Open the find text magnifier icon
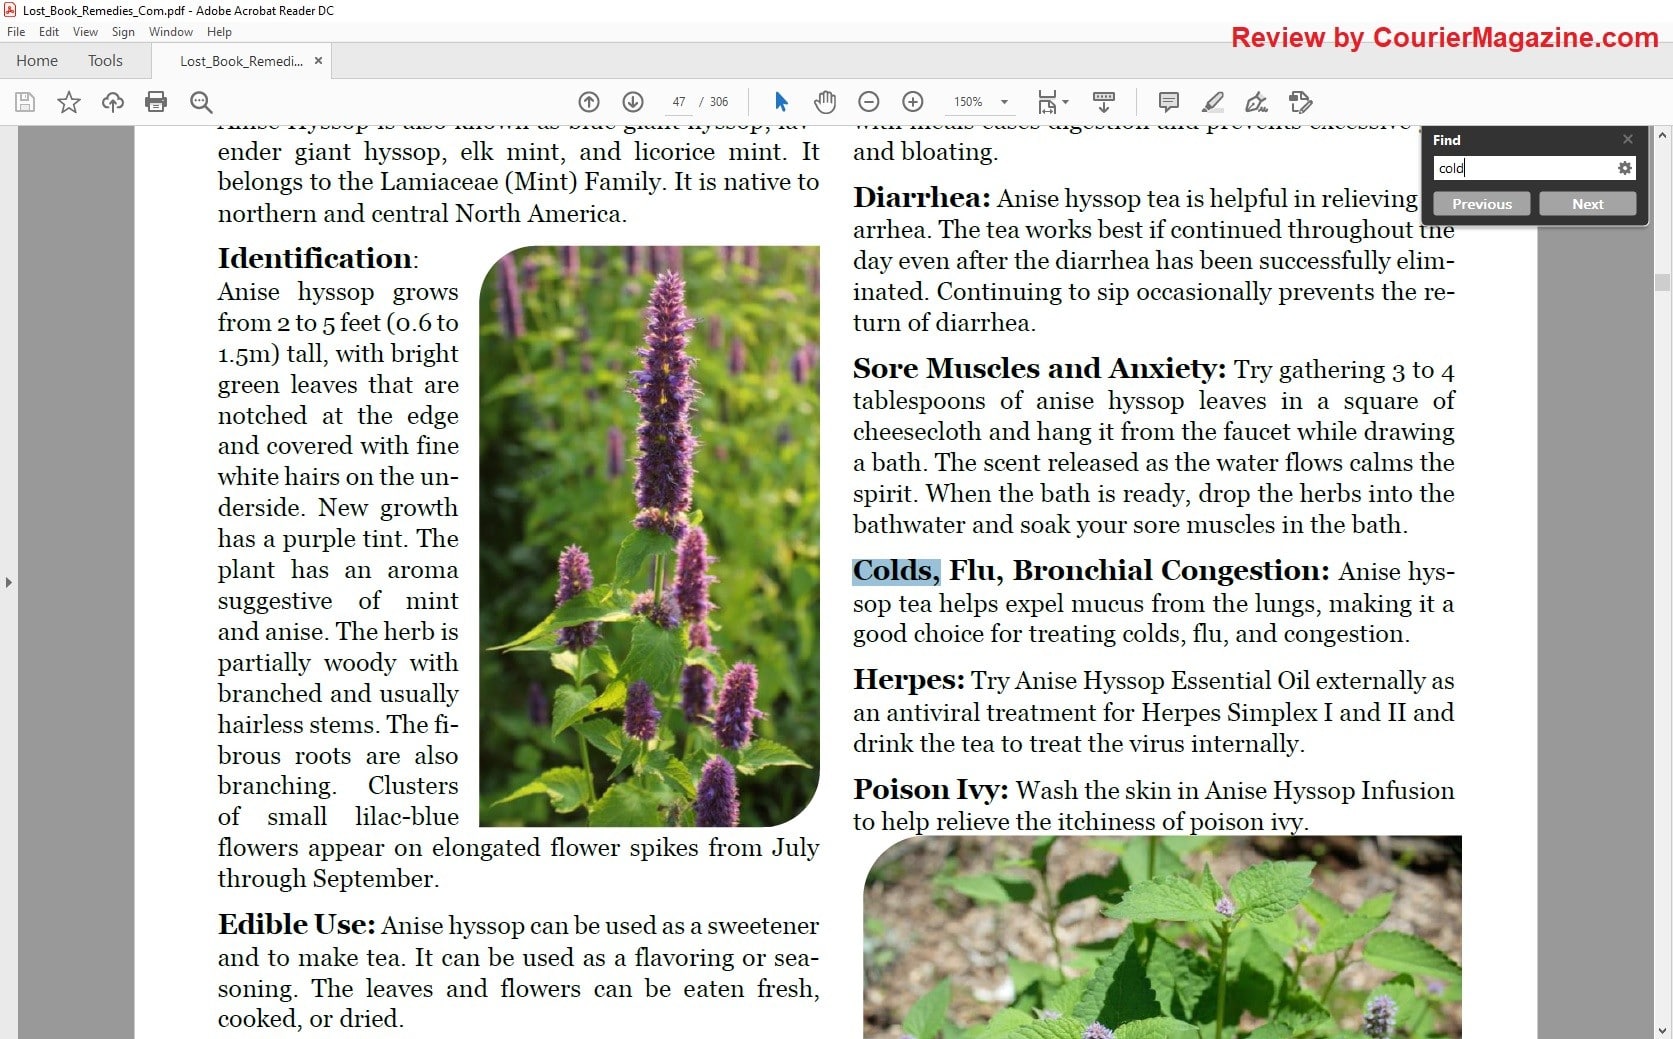 201,102
